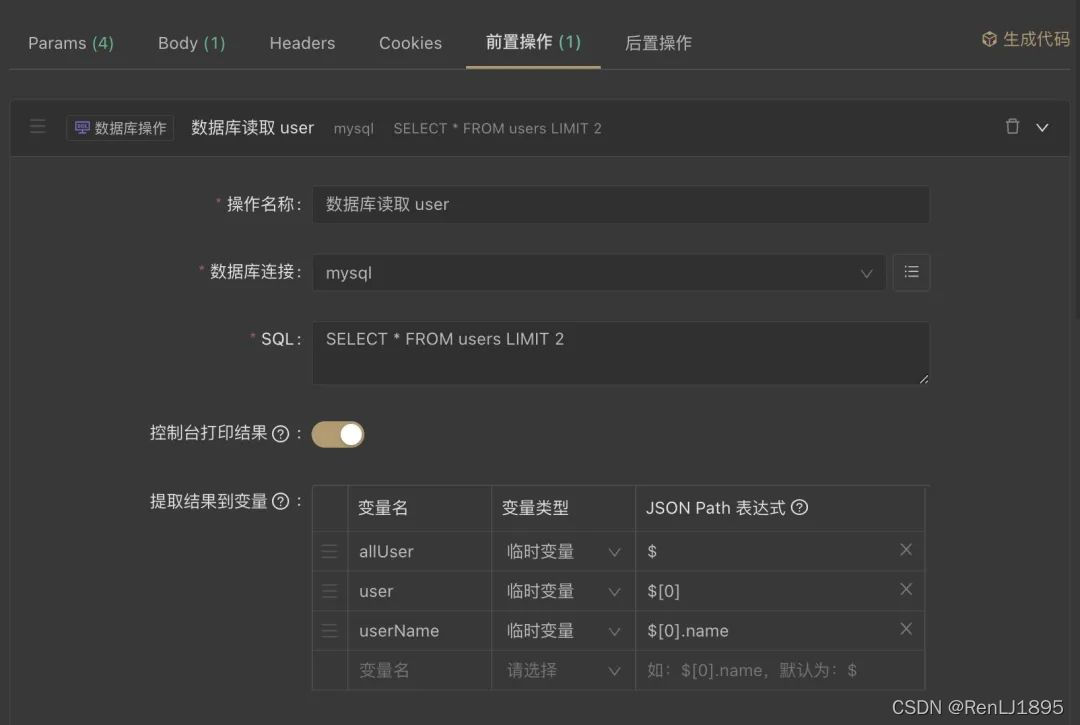The height and width of the screenshot is (725, 1080).
Task: Click the 操作名称 input field
Action: 621,204
